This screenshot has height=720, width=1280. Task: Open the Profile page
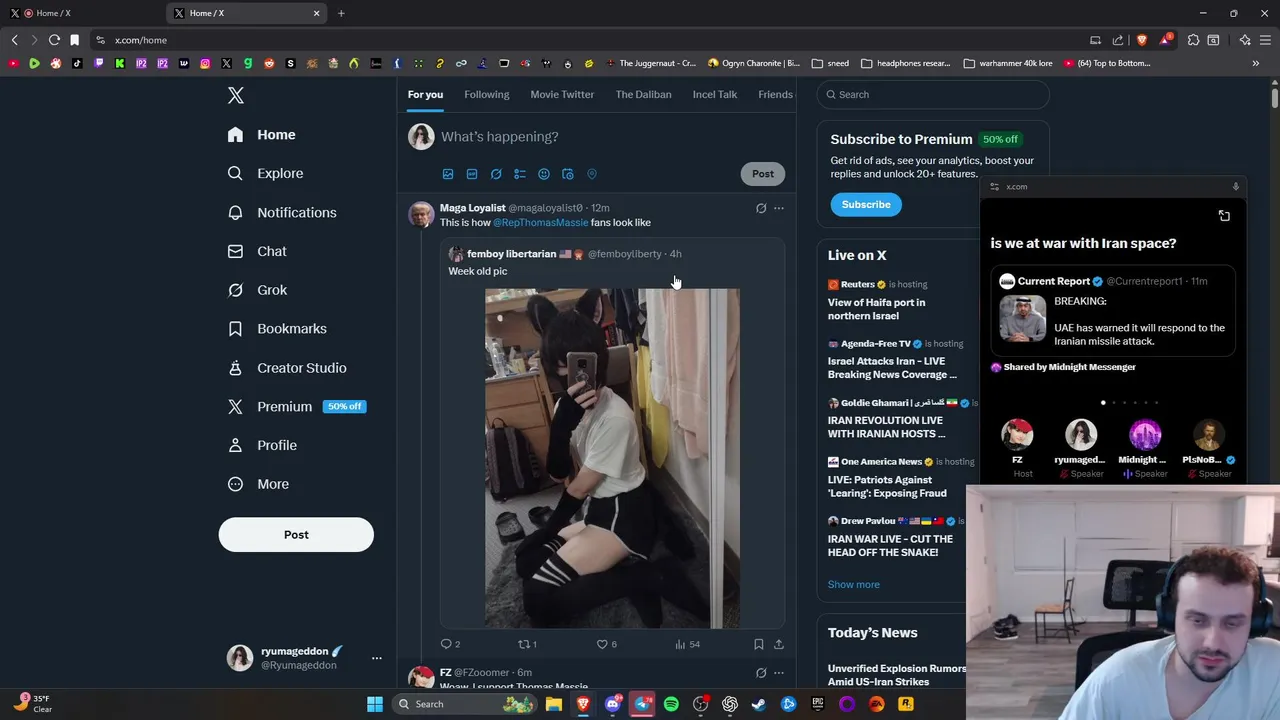pos(262,445)
